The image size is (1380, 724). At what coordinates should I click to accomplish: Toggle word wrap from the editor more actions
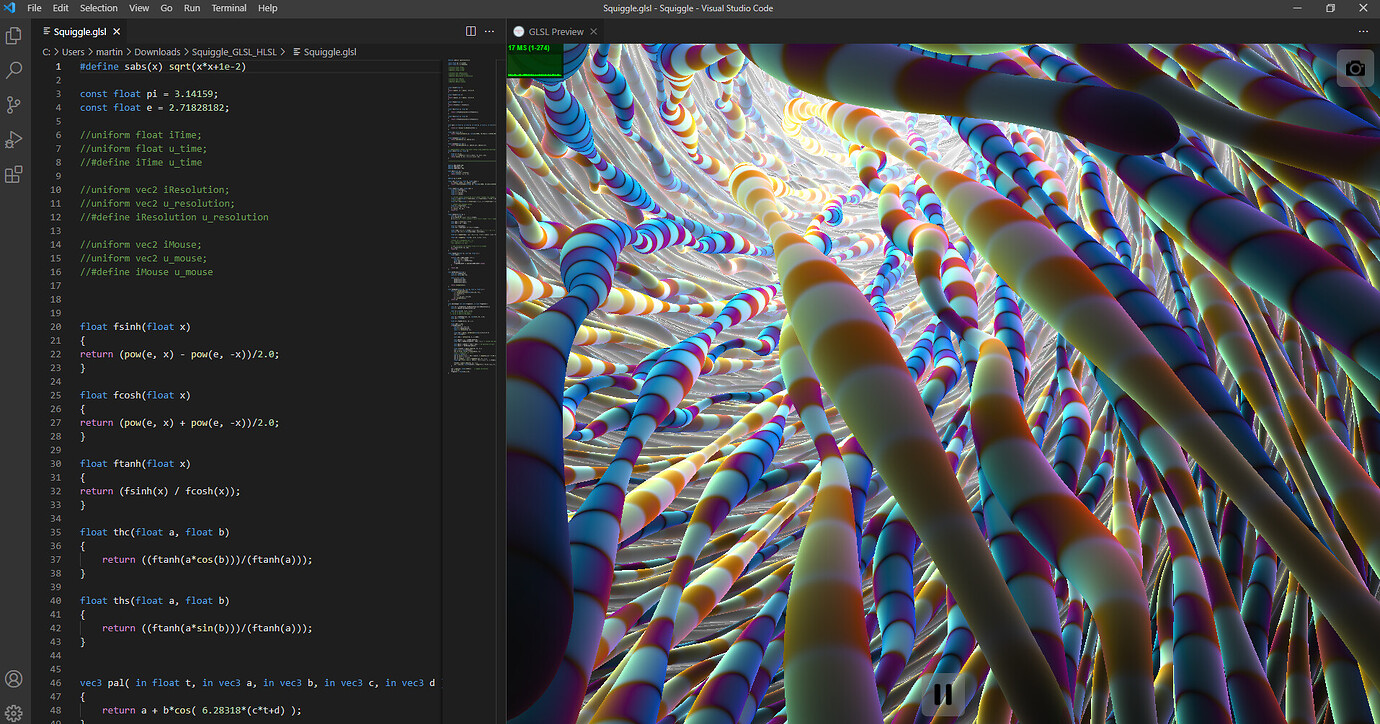489,31
